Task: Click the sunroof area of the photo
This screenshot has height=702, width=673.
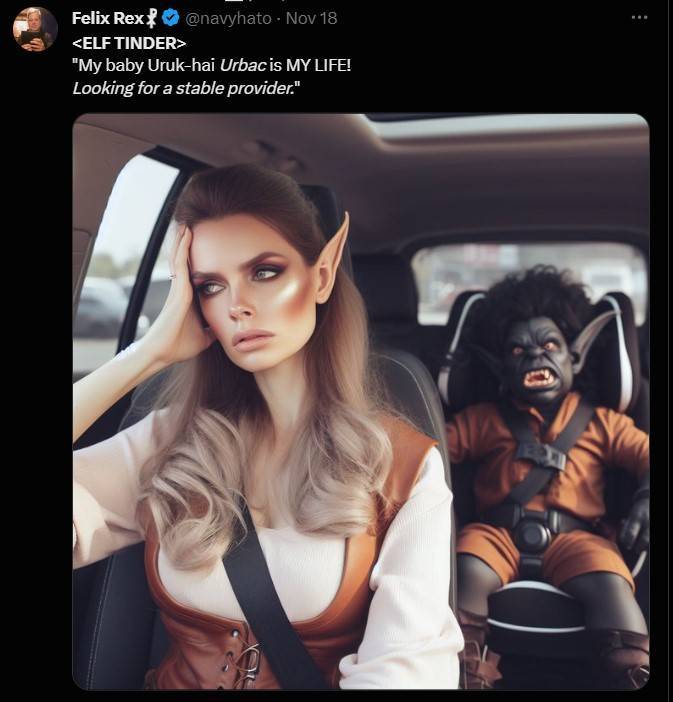Action: [x=506, y=126]
